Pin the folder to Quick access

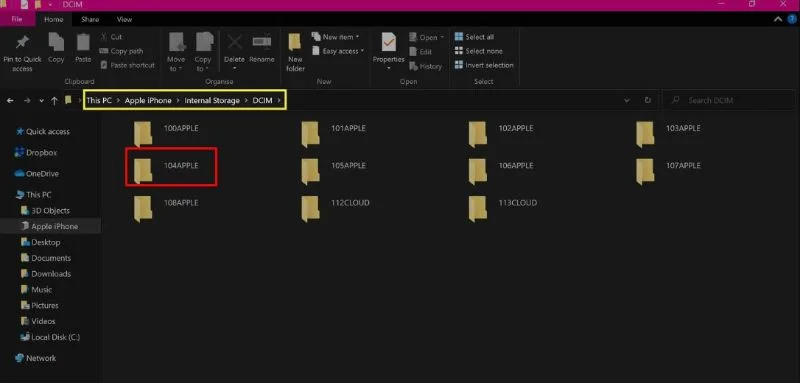click(22, 53)
